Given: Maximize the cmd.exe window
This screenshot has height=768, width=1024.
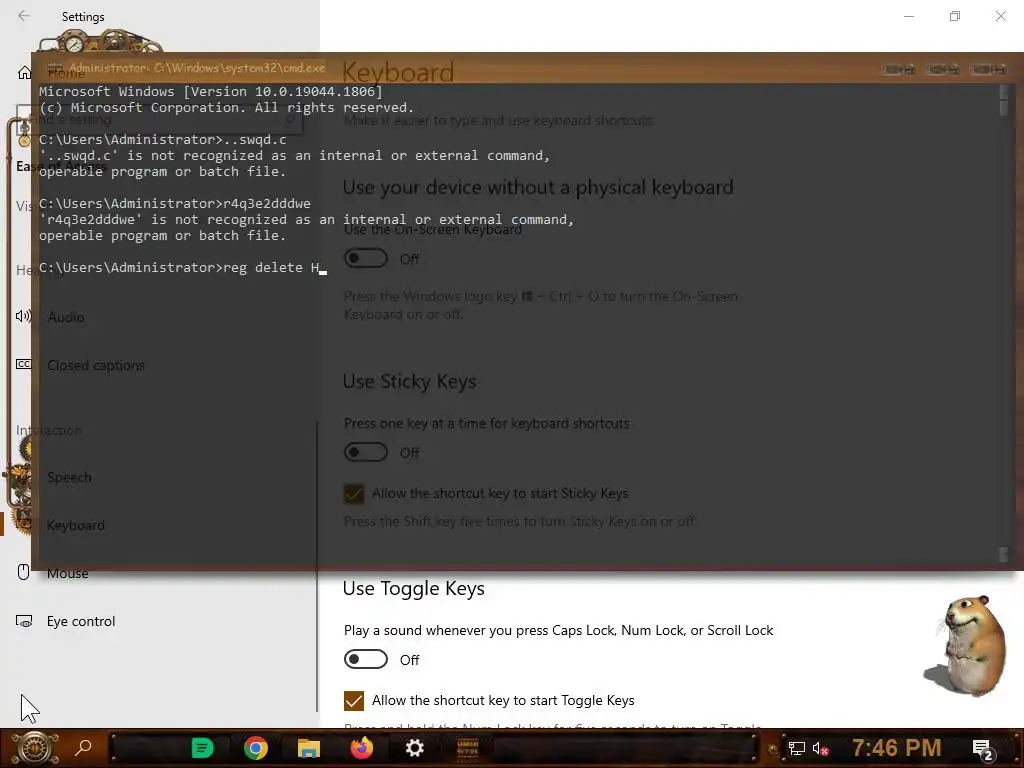Looking at the screenshot, I should coord(943,69).
